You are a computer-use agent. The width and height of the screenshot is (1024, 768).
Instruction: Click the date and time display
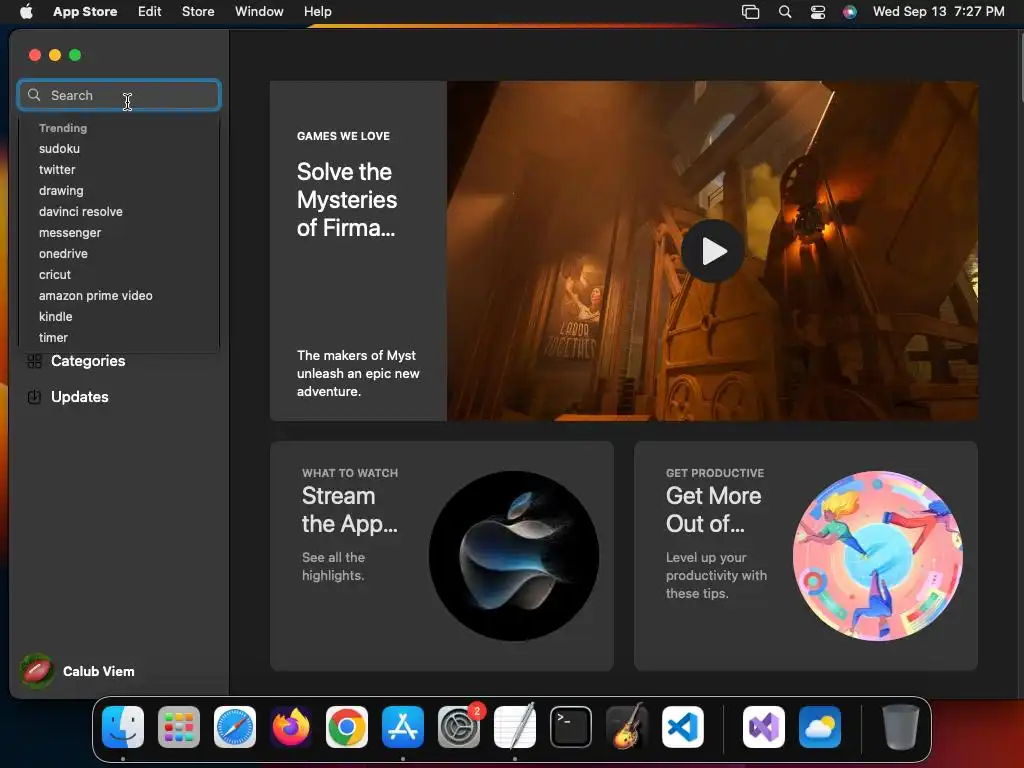[x=938, y=11]
